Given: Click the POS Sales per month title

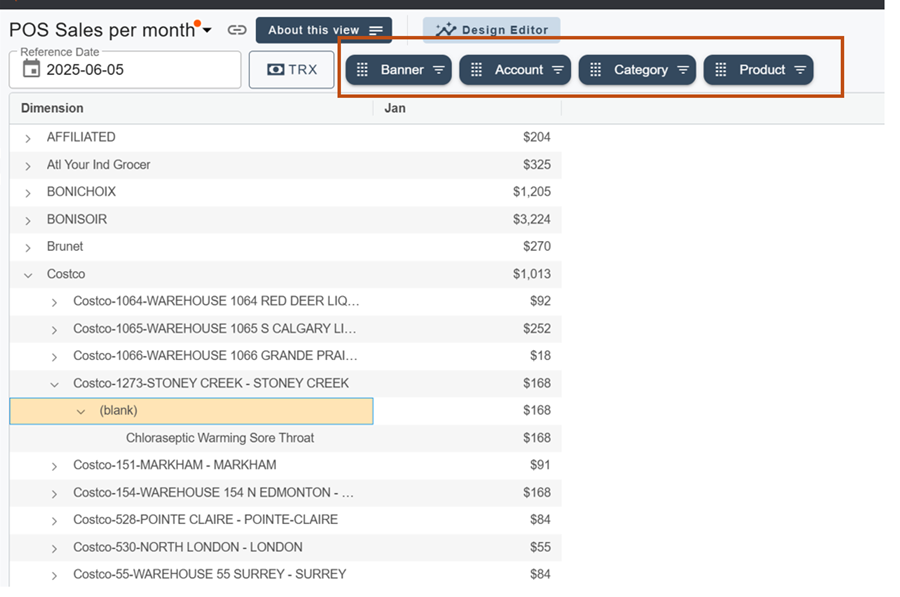Looking at the screenshot, I should (x=102, y=30).
